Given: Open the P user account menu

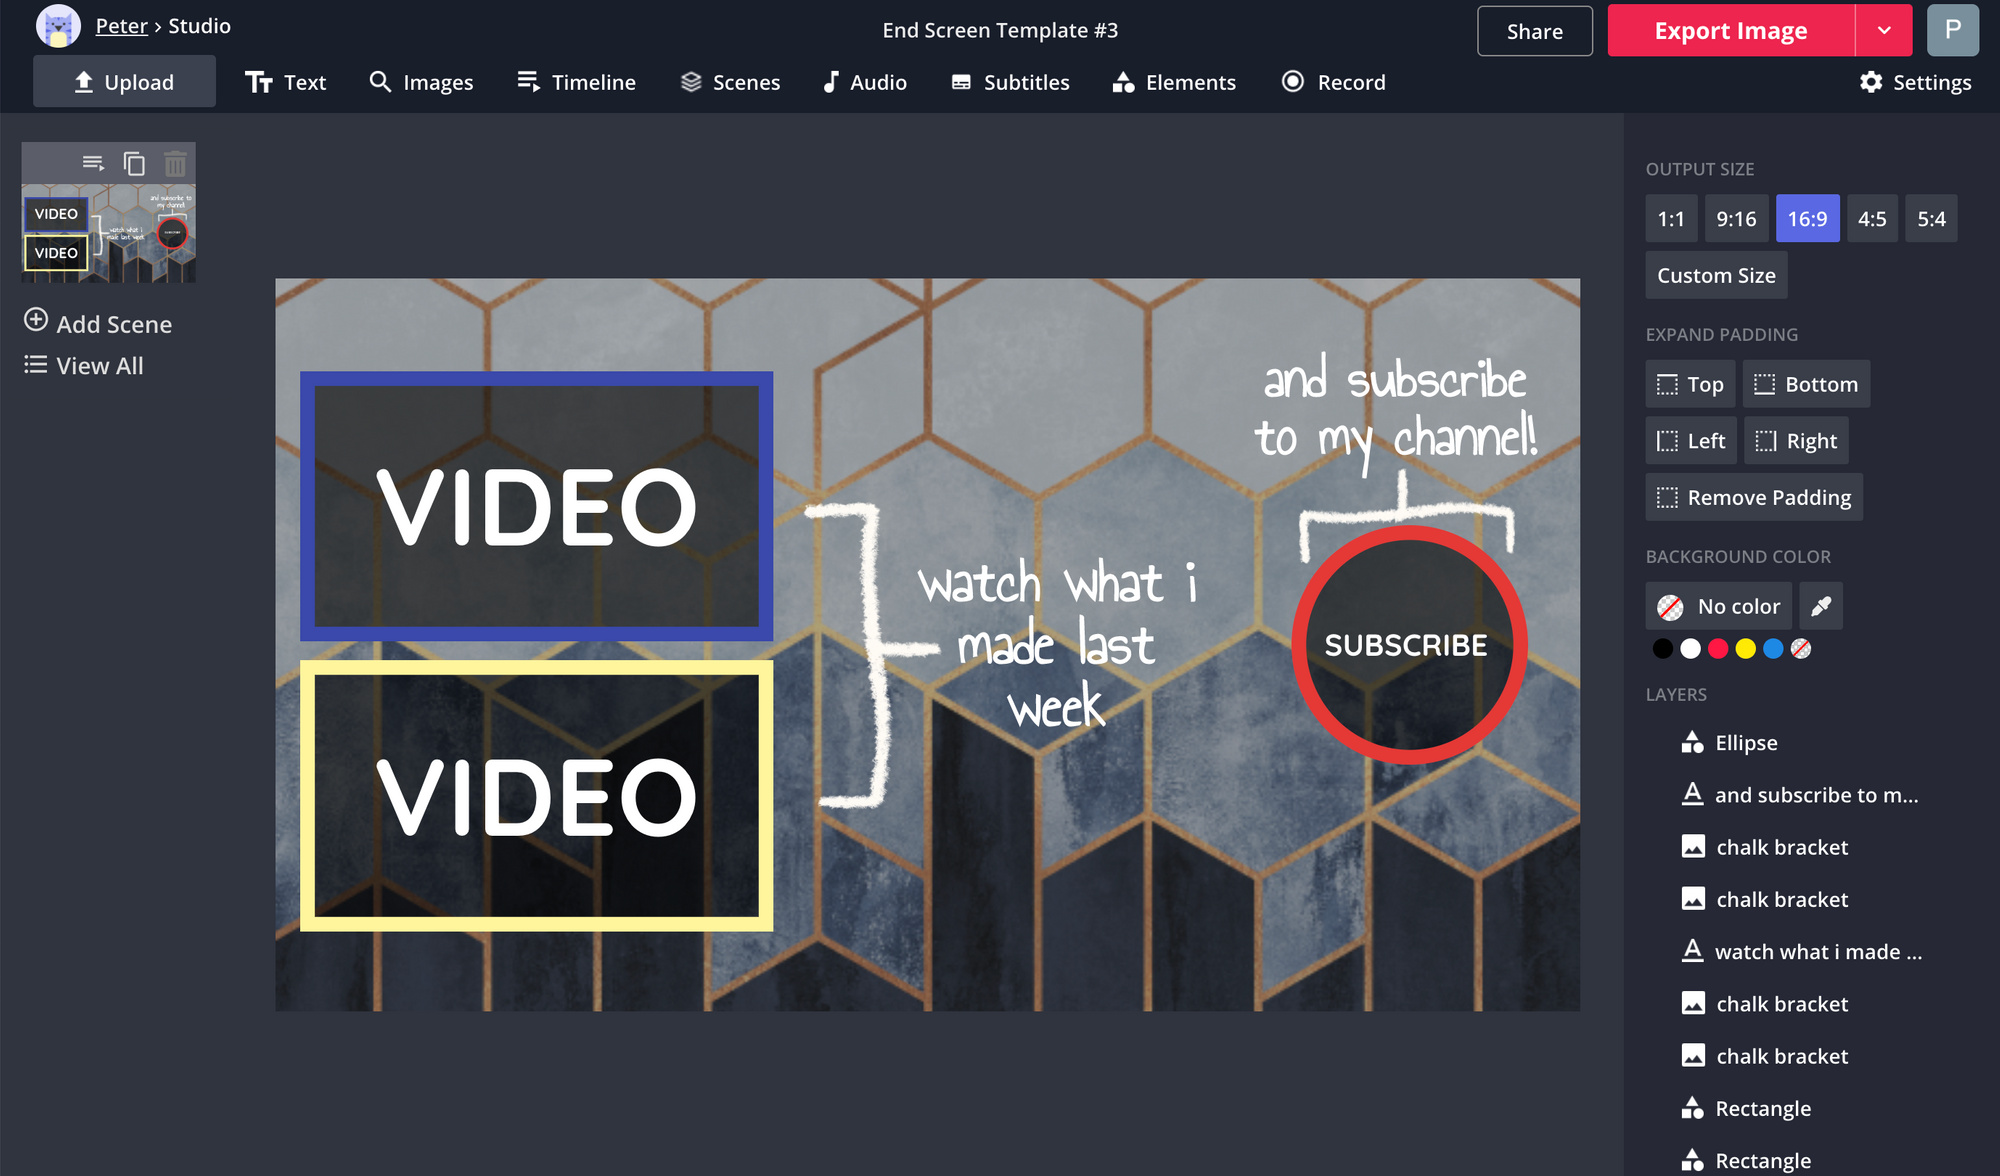Looking at the screenshot, I should point(1952,30).
